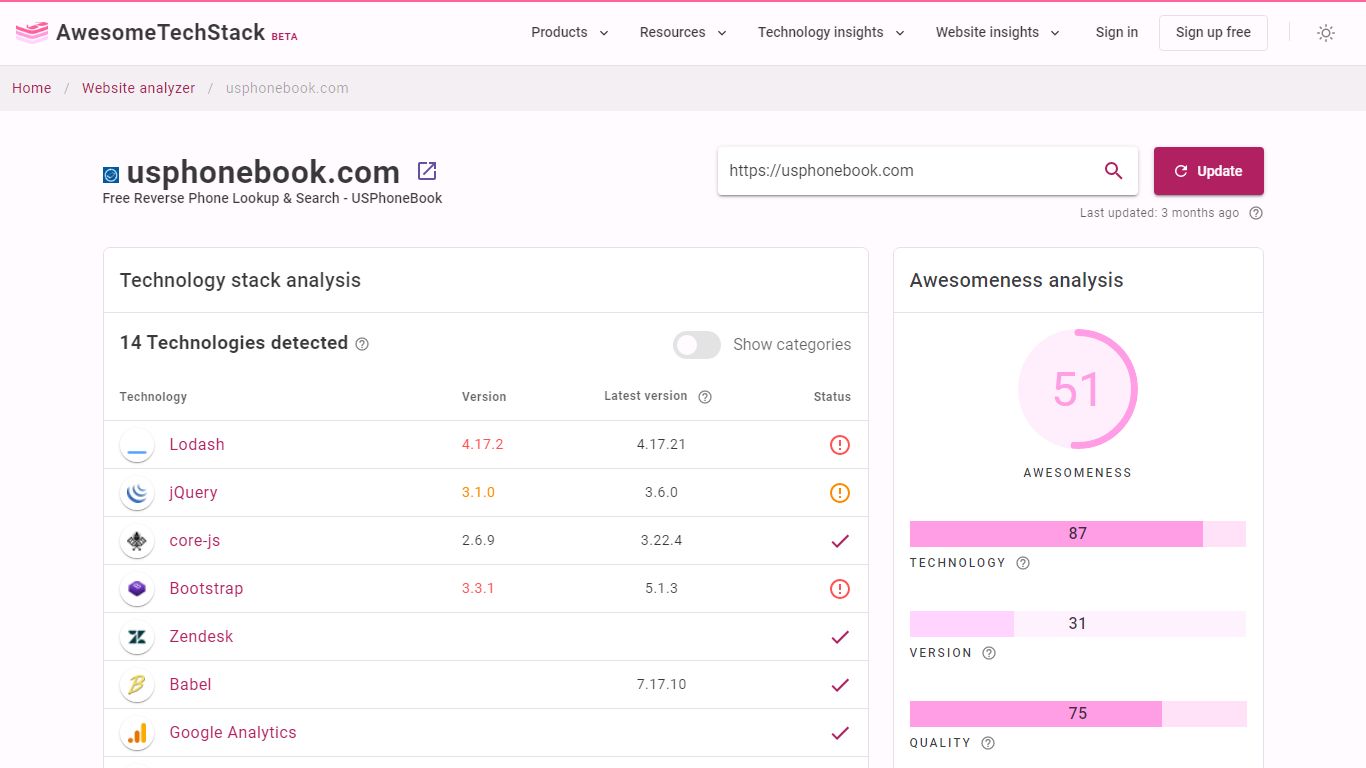Open Website insights dropdown menu
Viewport: 1366px width, 768px height.
click(x=998, y=33)
